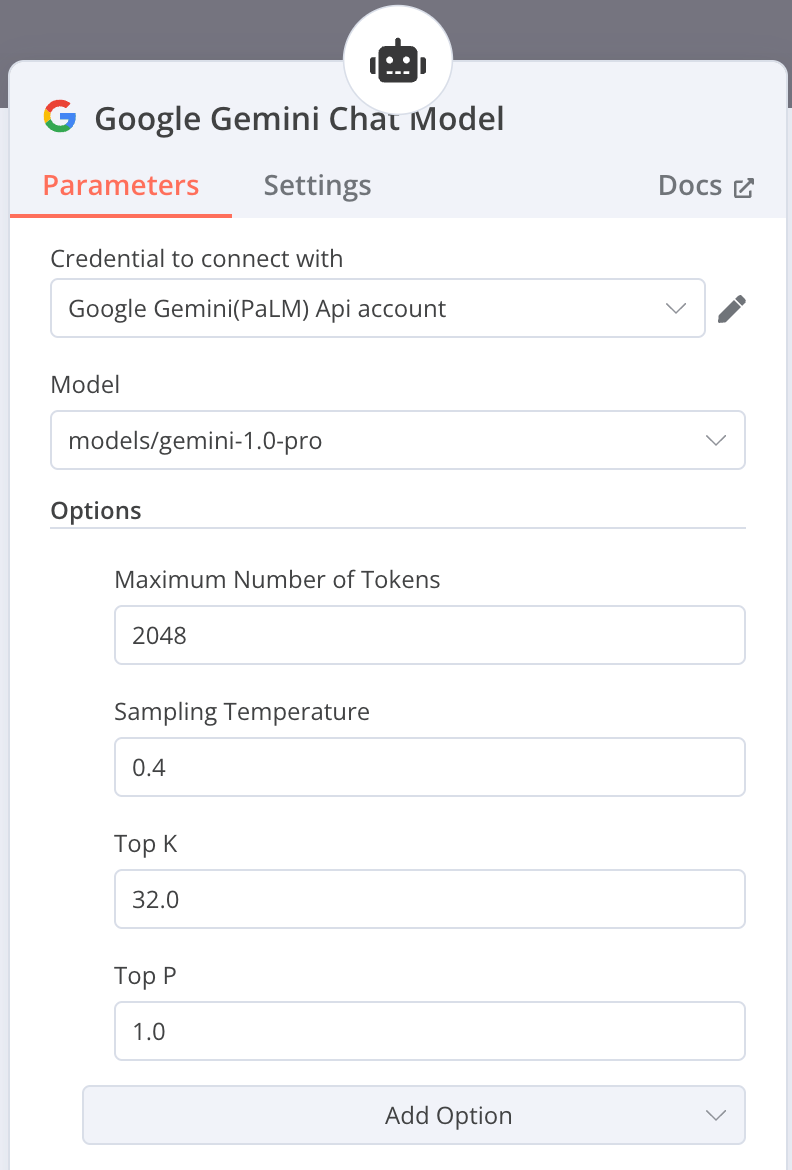Focus the Maximum Number of Tokens field
Image resolution: width=792 pixels, height=1170 pixels.
tap(430, 635)
